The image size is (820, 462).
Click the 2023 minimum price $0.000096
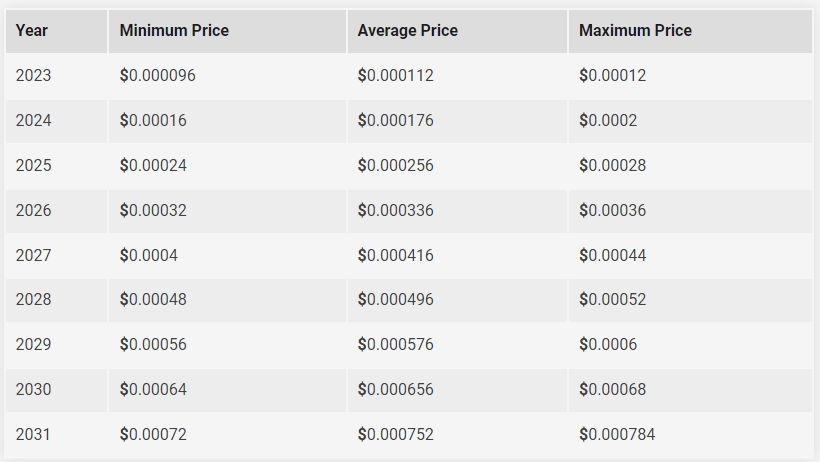[157, 75]
